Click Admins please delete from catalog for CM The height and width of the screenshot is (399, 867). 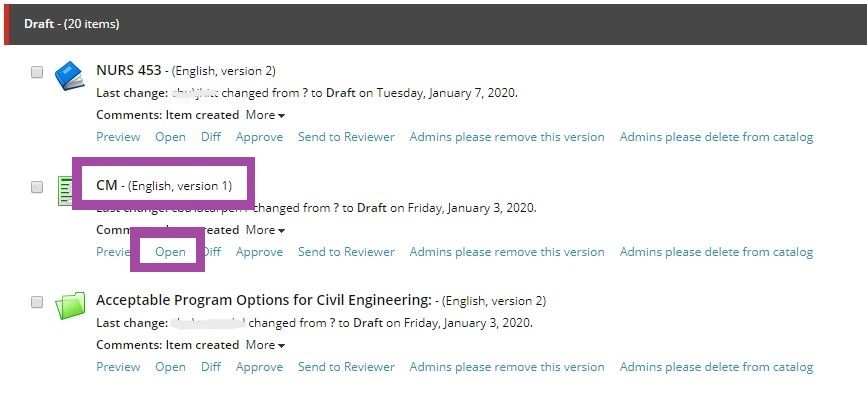716,252
